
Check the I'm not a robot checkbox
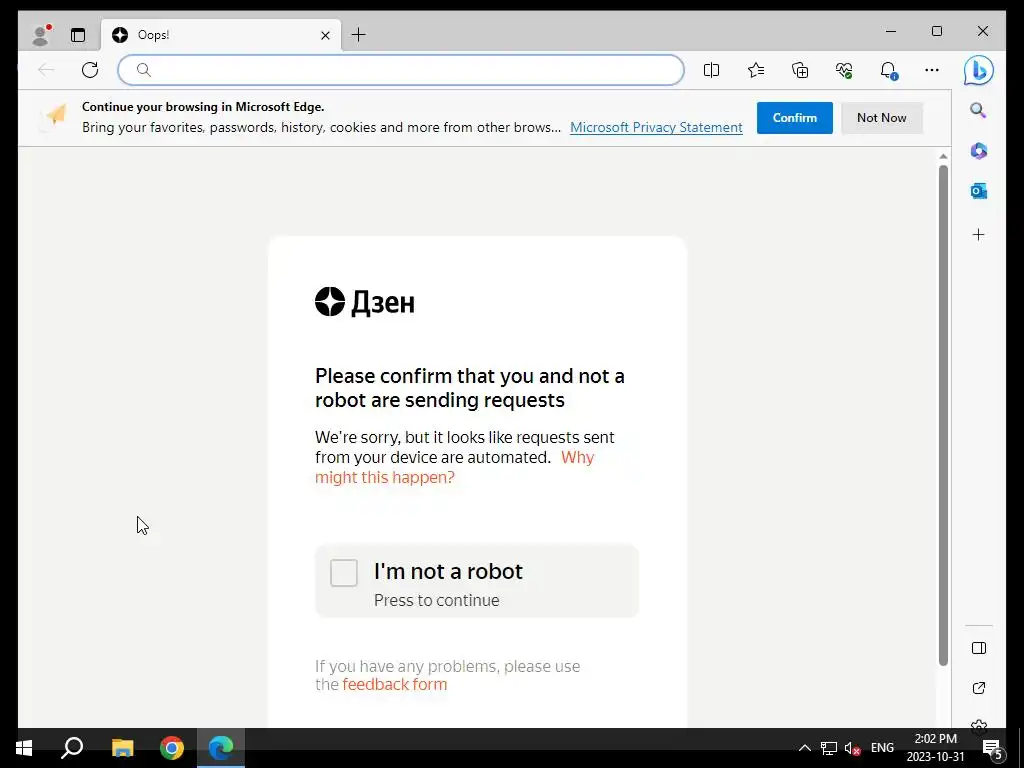point(344,573)
